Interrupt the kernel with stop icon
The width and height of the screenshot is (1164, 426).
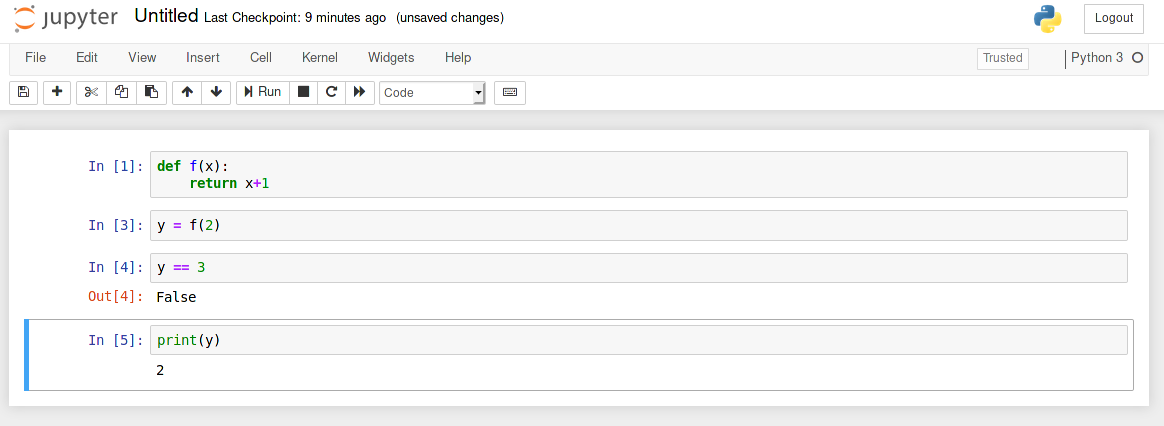coord(304,92)
